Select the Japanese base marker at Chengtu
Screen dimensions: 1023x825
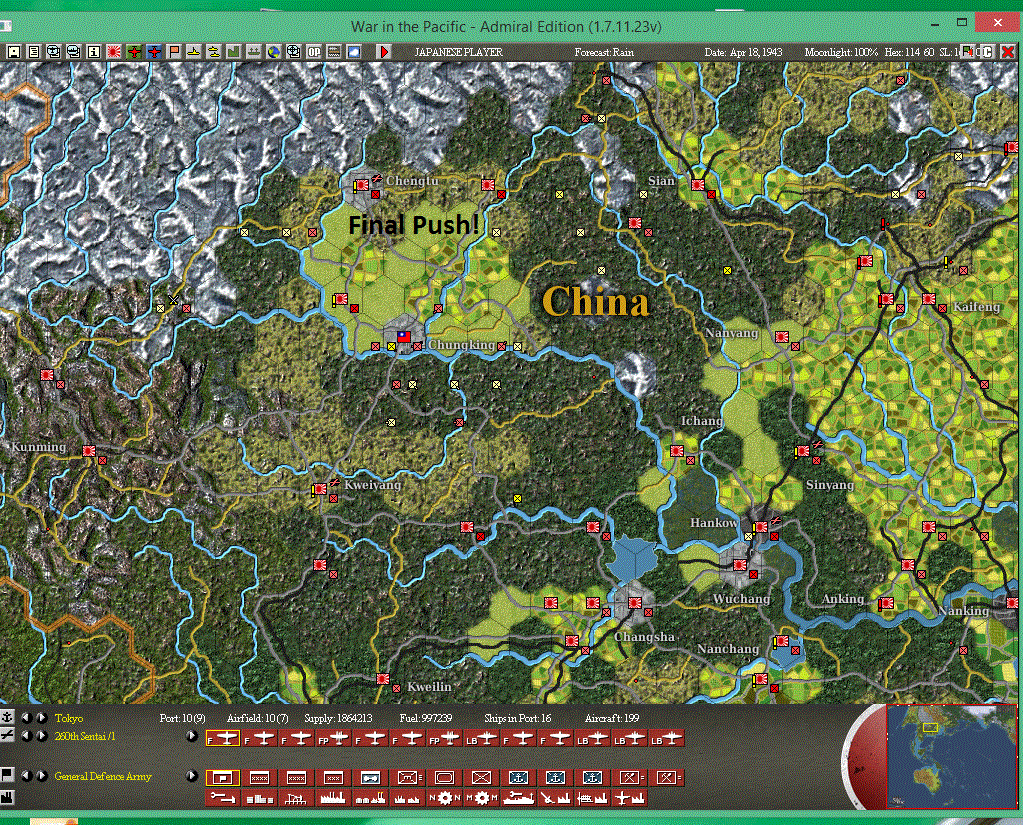pyautogui.click(x=362, y=185)
